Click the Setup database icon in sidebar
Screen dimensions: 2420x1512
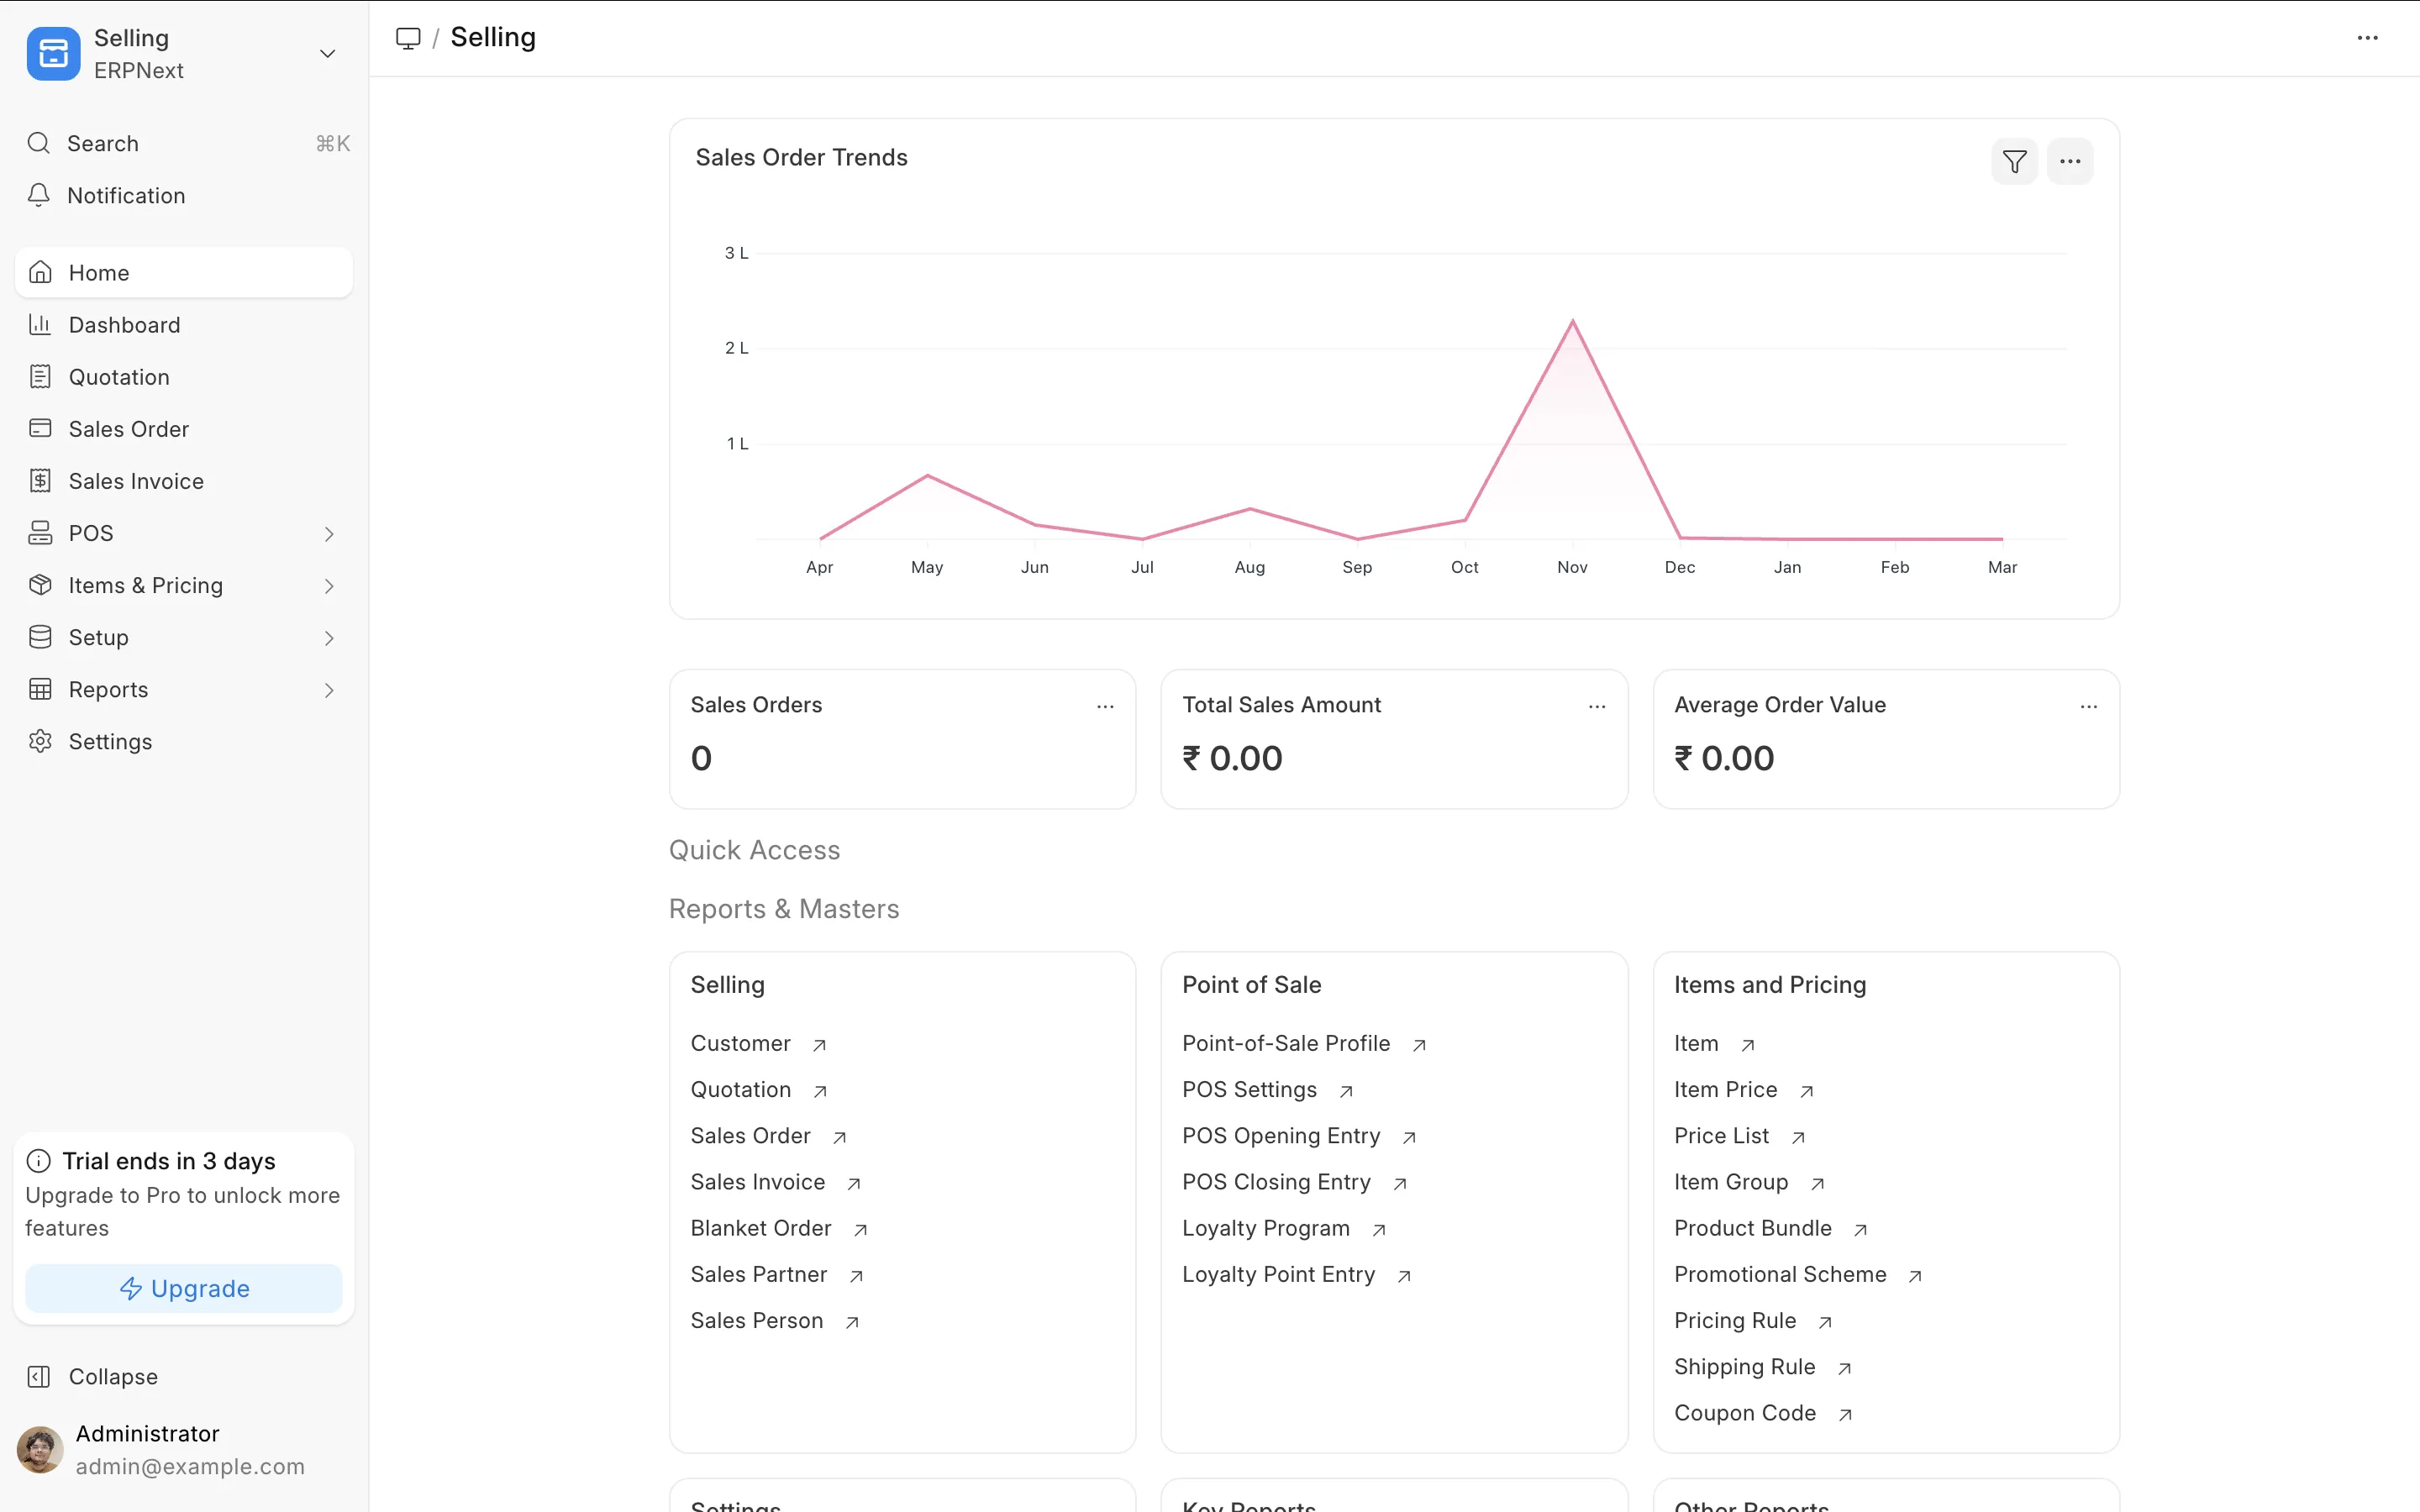[x=40, y=637]
